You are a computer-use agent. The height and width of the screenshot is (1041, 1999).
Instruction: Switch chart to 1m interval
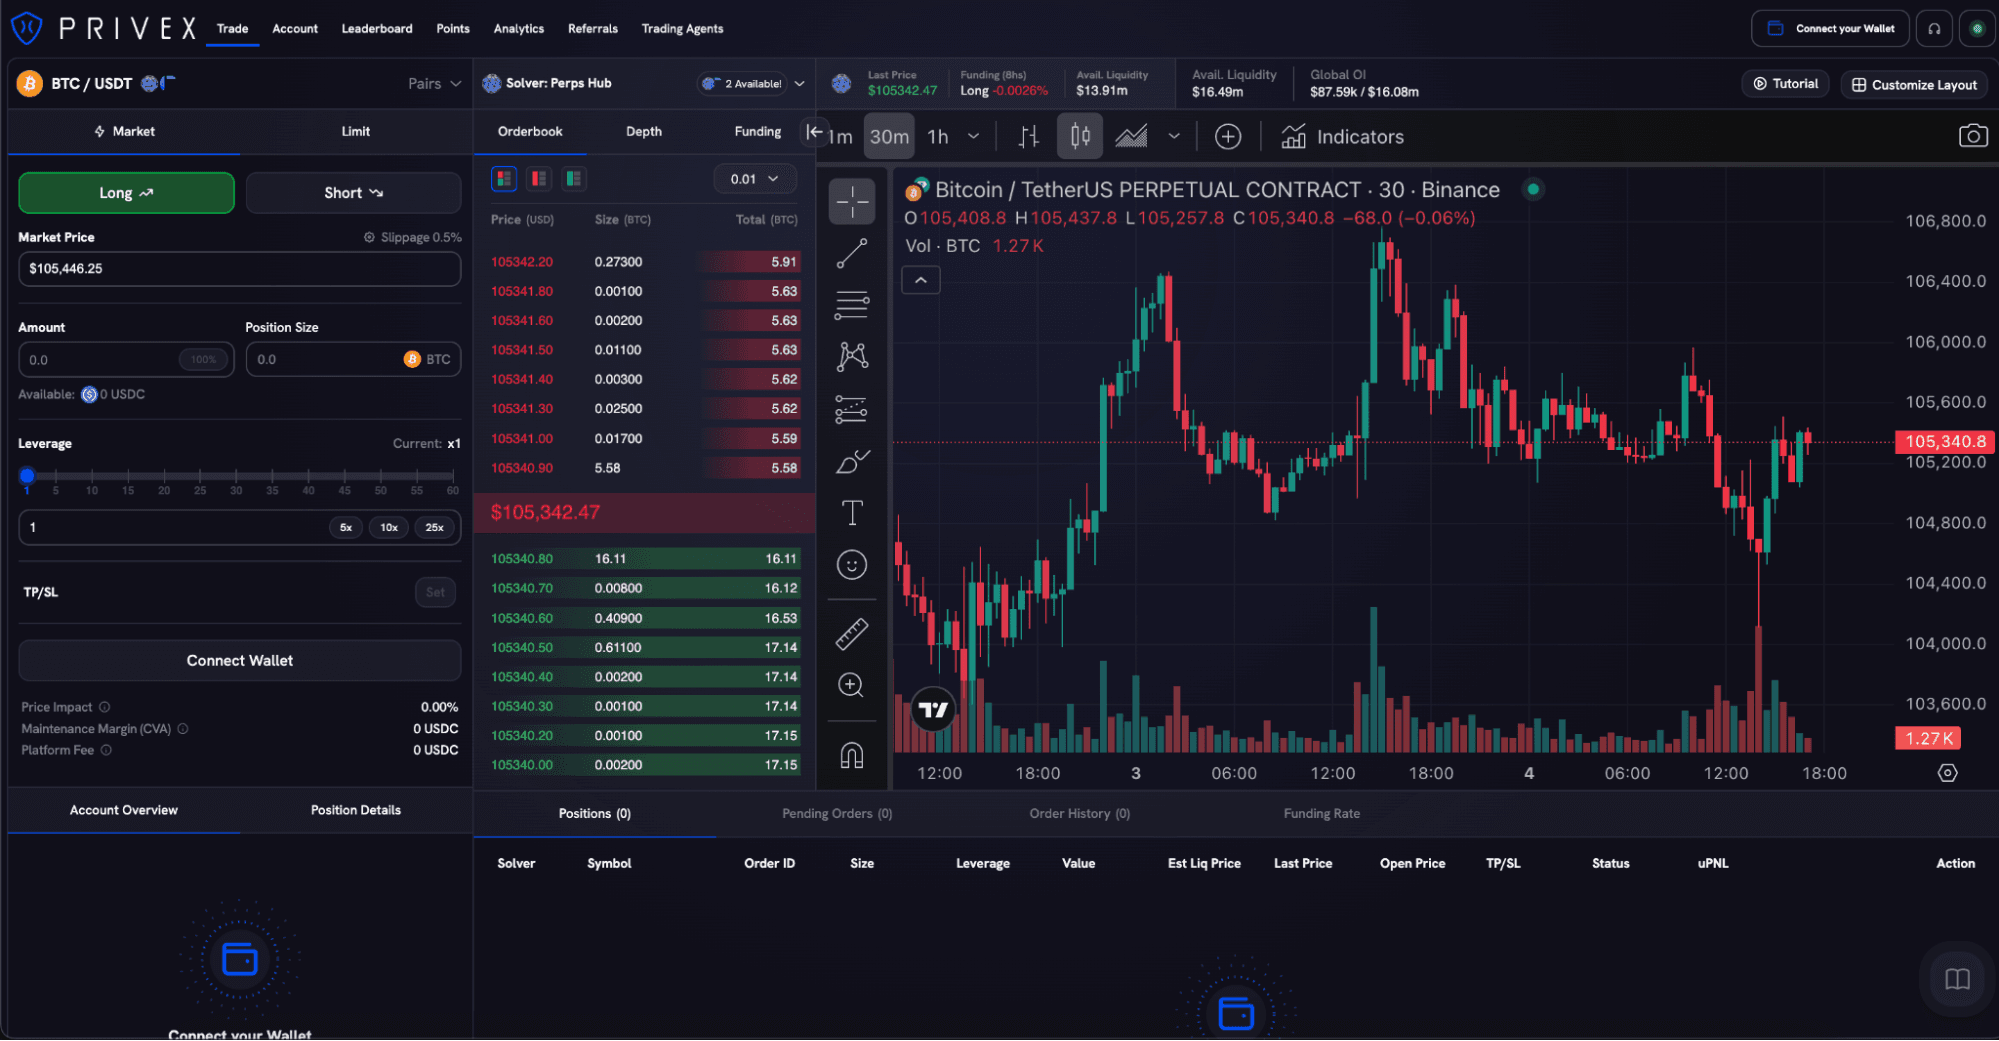coord(840,137)
